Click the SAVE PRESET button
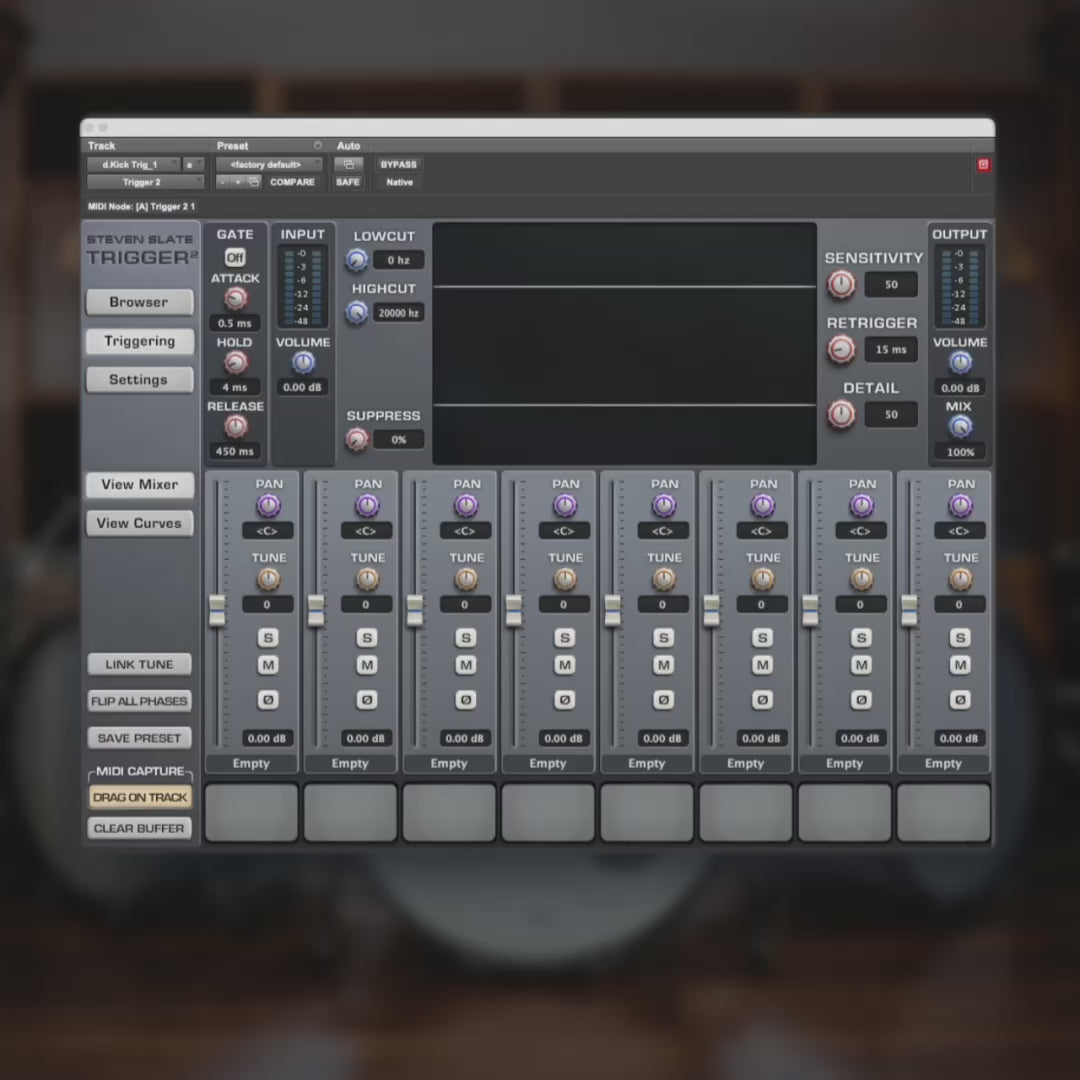The image size is (1080, 1080). (x=139, y=738)
